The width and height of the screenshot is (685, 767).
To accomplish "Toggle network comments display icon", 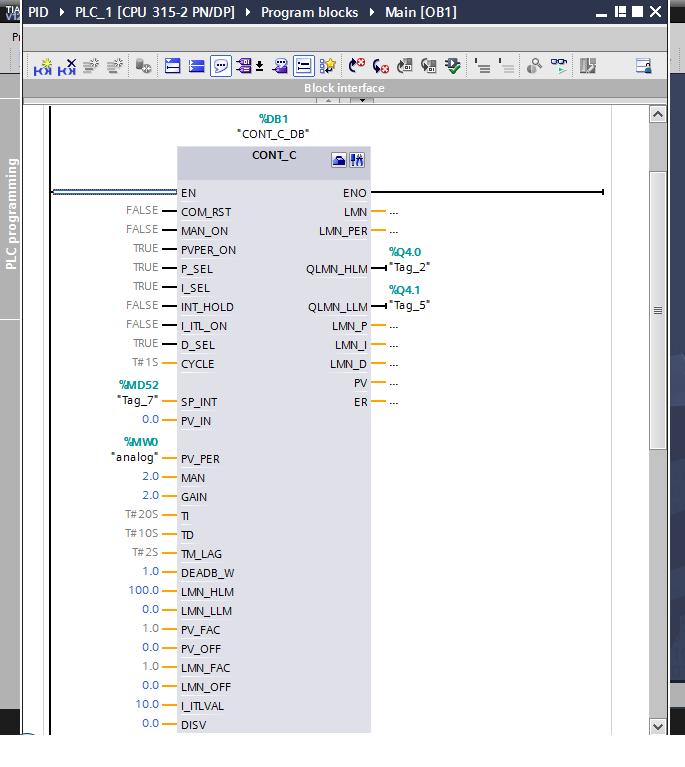I will click(280, 66).
